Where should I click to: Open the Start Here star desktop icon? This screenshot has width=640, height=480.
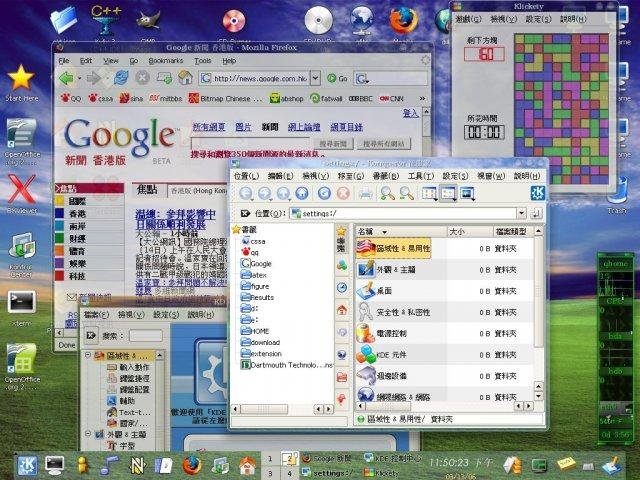coord(21,83)
